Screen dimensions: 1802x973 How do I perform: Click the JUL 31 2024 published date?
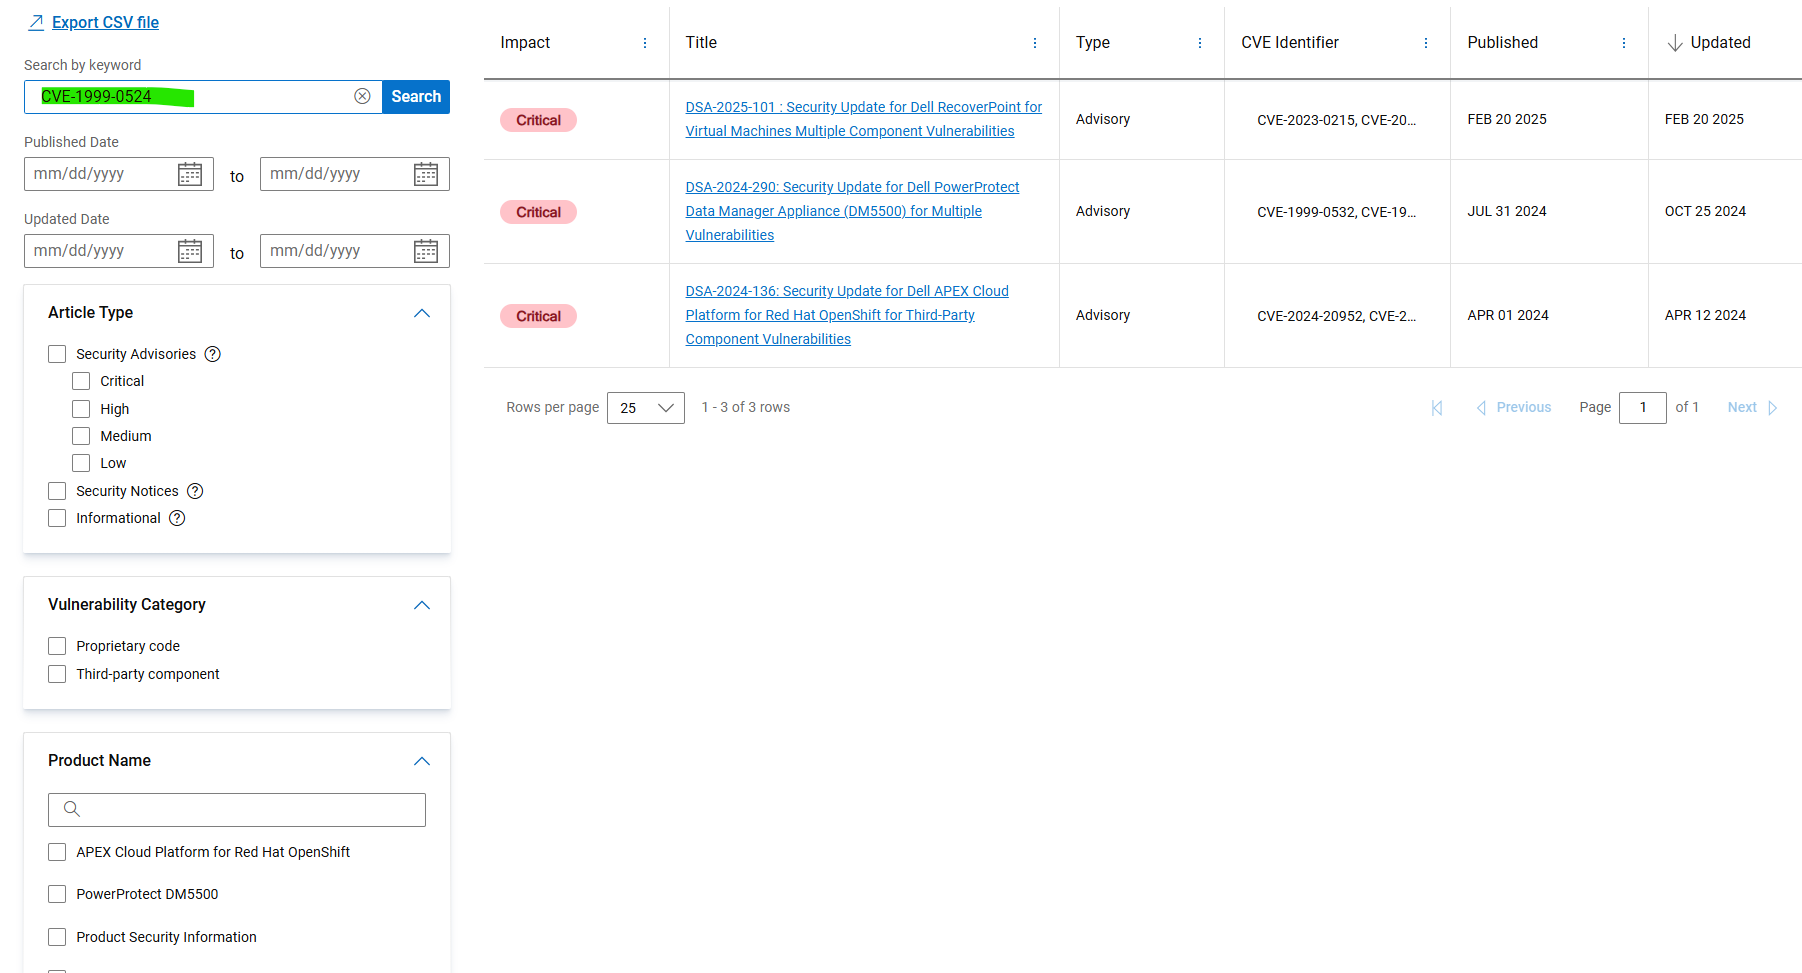coord(1507,211)
